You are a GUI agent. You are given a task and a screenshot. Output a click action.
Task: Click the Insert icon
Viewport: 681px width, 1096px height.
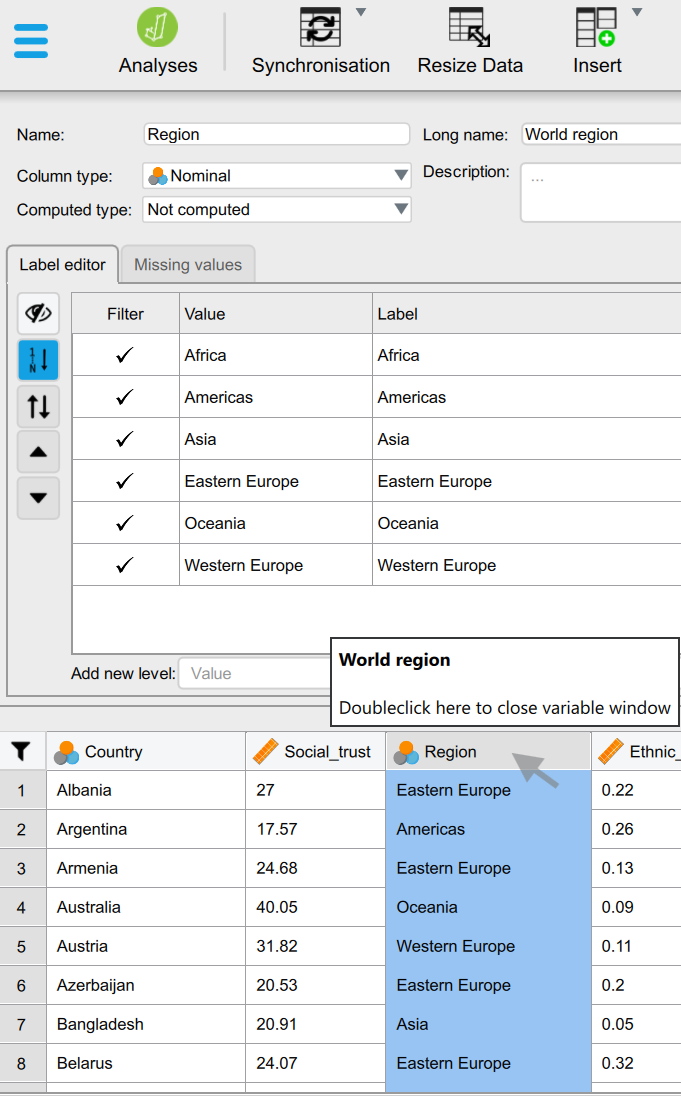(596, 28)
